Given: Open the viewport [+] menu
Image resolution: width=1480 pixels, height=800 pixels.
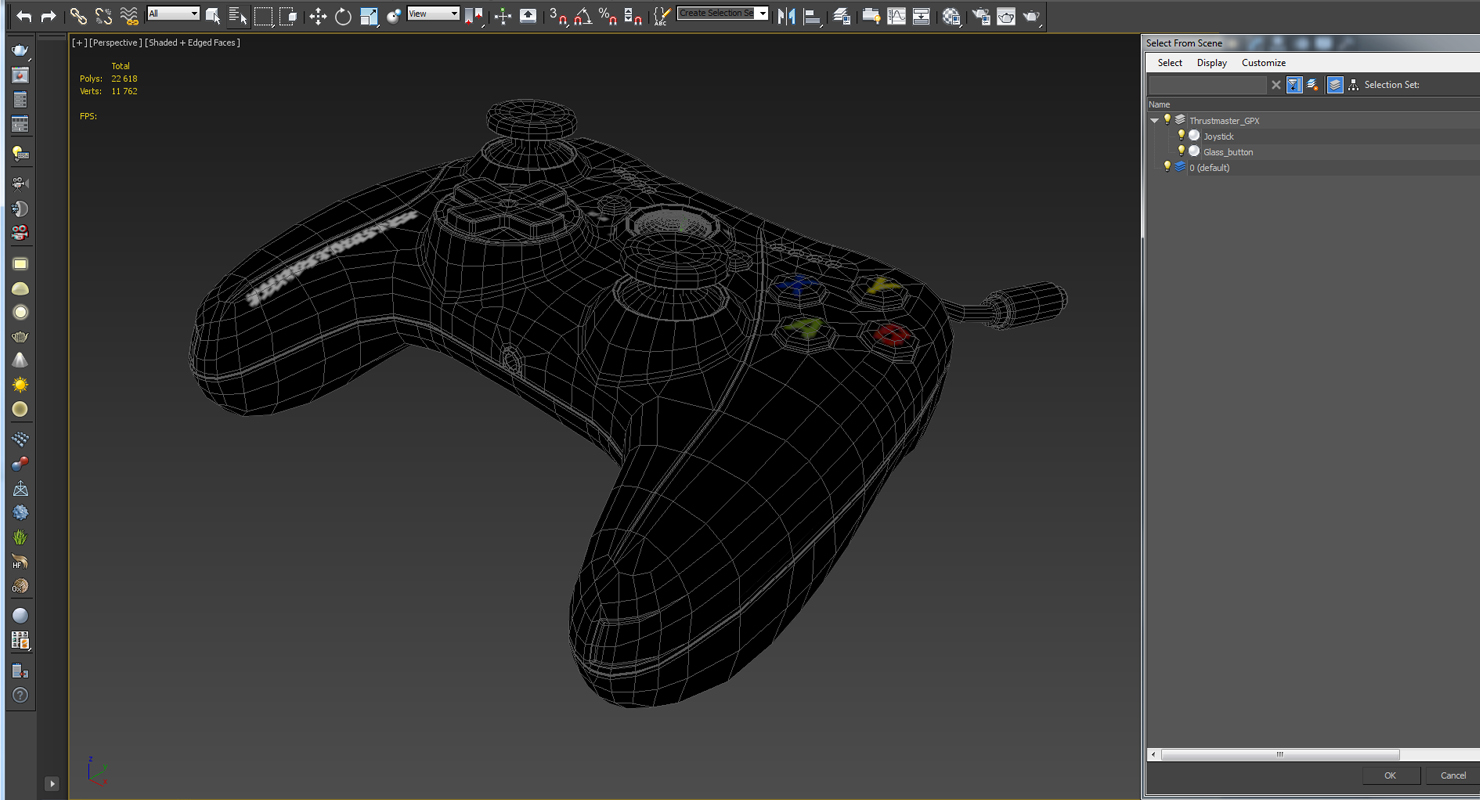Looking at the screenshot, I should 79,43.
